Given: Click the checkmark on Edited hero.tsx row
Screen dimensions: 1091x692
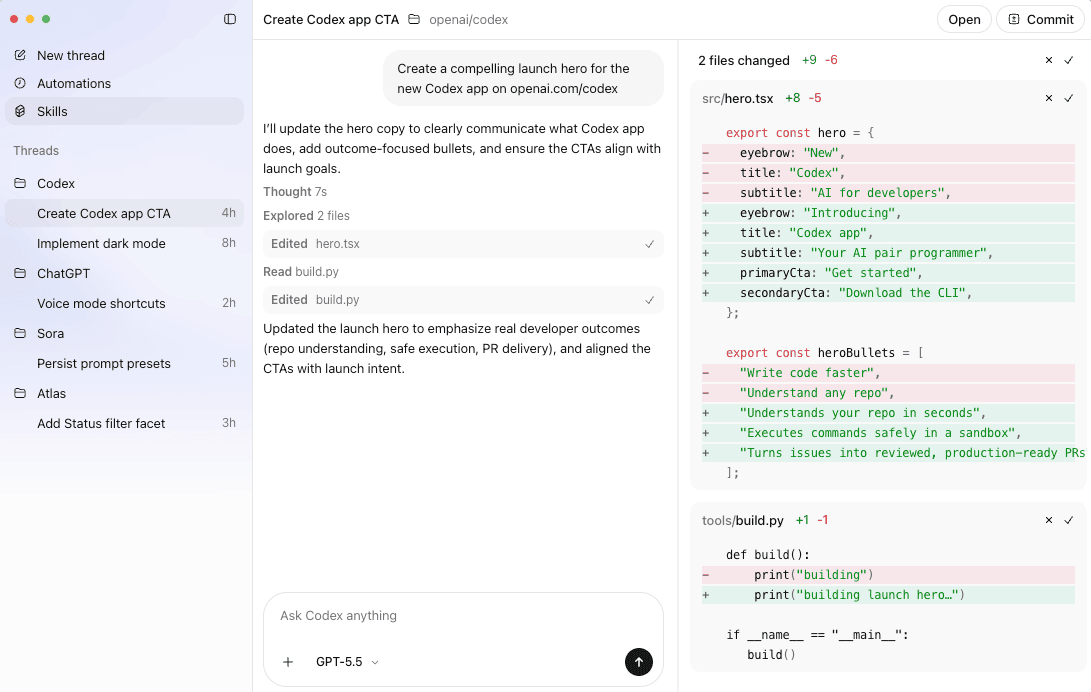Looking at the screenshot, I should [649, 244].
